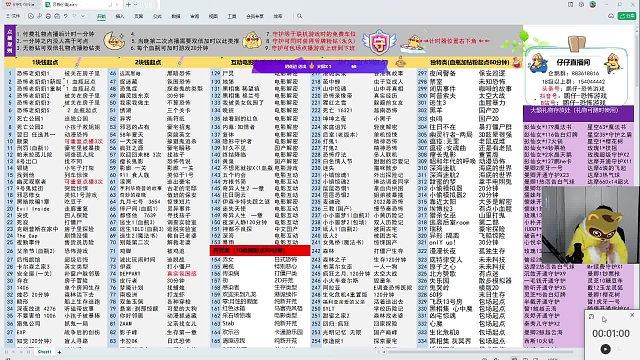Select the header cell "1块钱起点"

coord(45,62)
